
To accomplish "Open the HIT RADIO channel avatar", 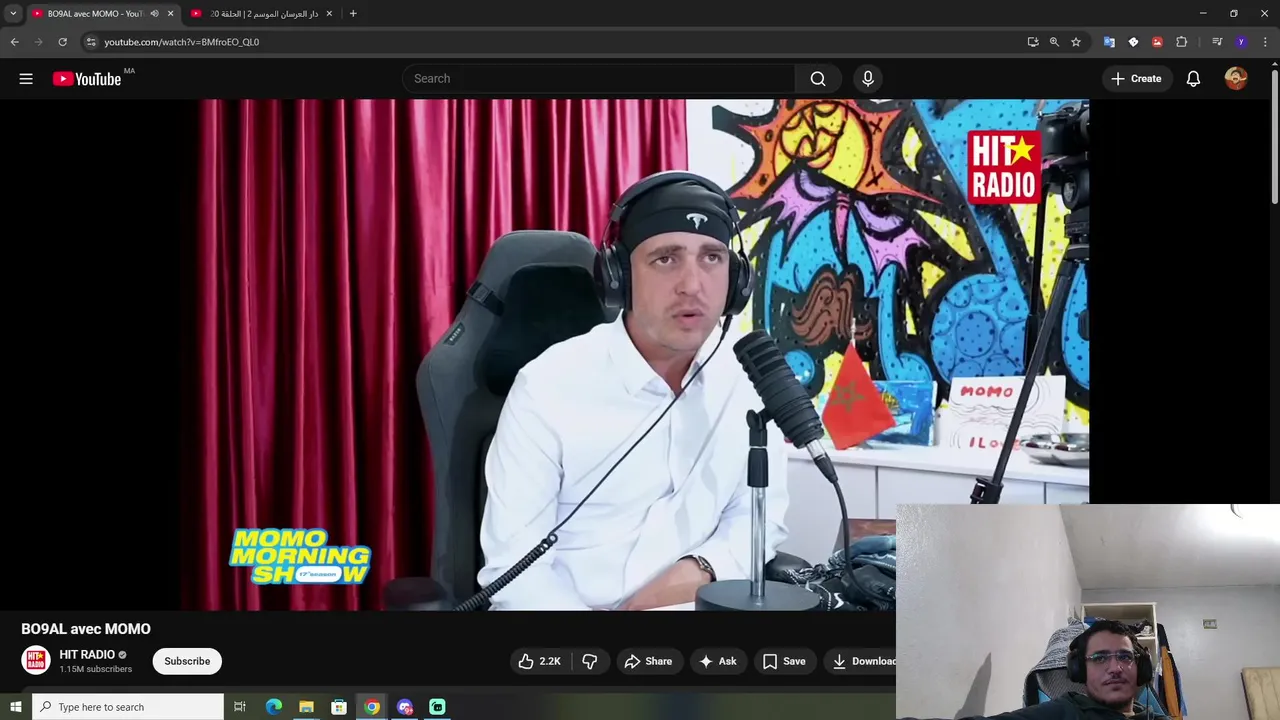I will [x=36, y=661].
